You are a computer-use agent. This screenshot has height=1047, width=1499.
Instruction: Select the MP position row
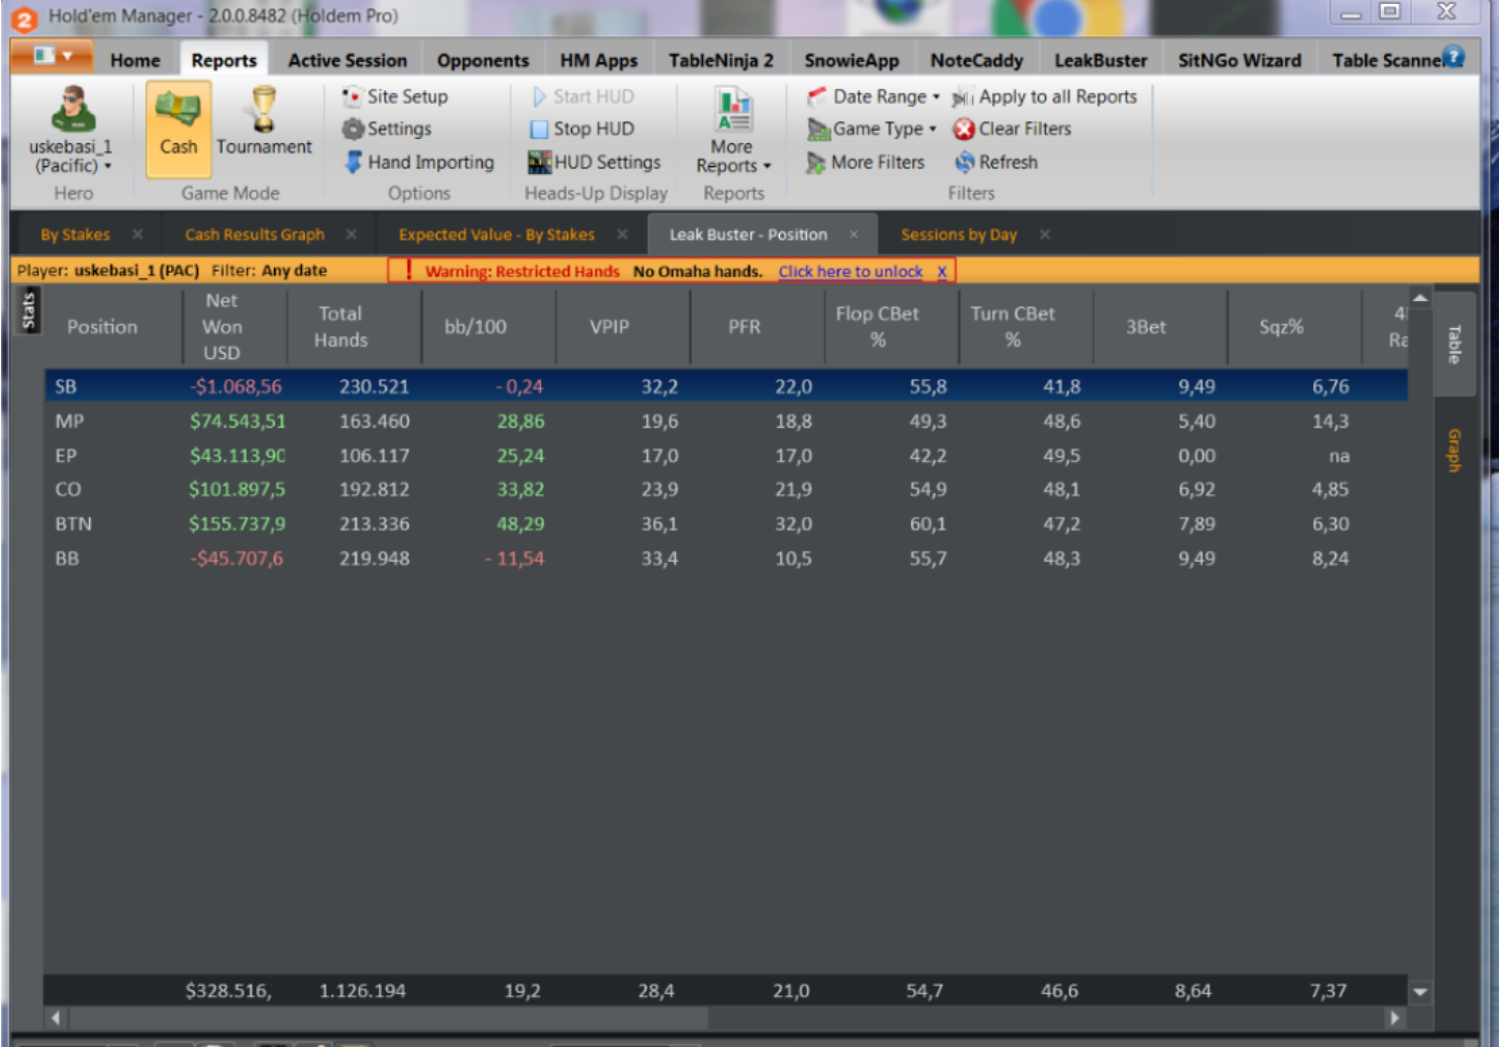pyautogui.click(x=726, y=422)
